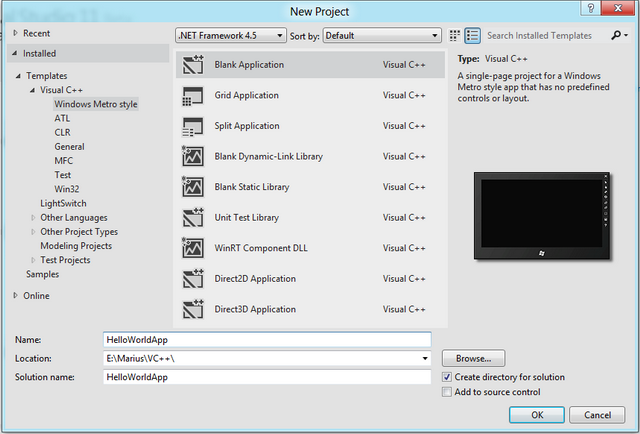Switch to small icons view

coord(454,36)
